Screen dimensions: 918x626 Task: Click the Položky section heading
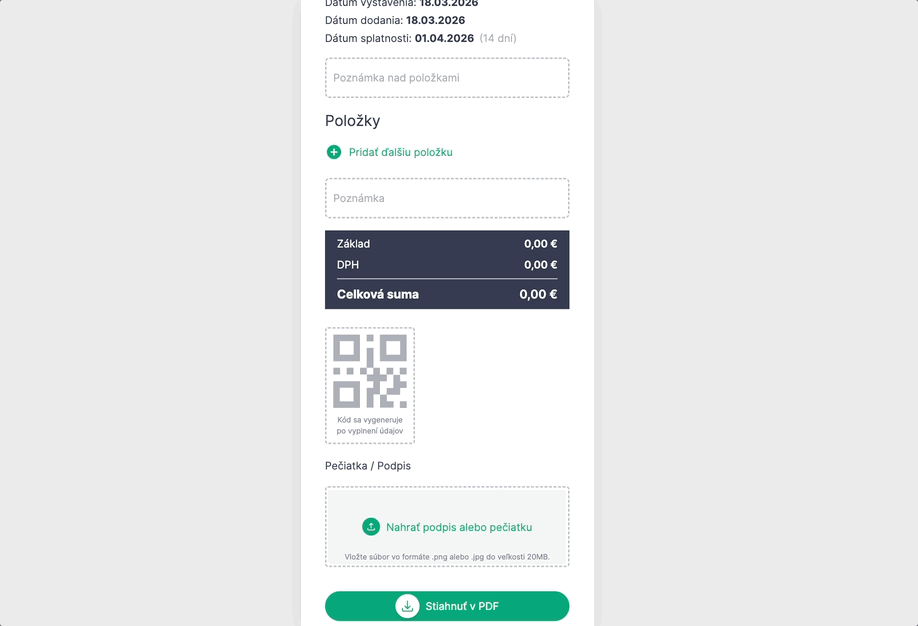353,121
